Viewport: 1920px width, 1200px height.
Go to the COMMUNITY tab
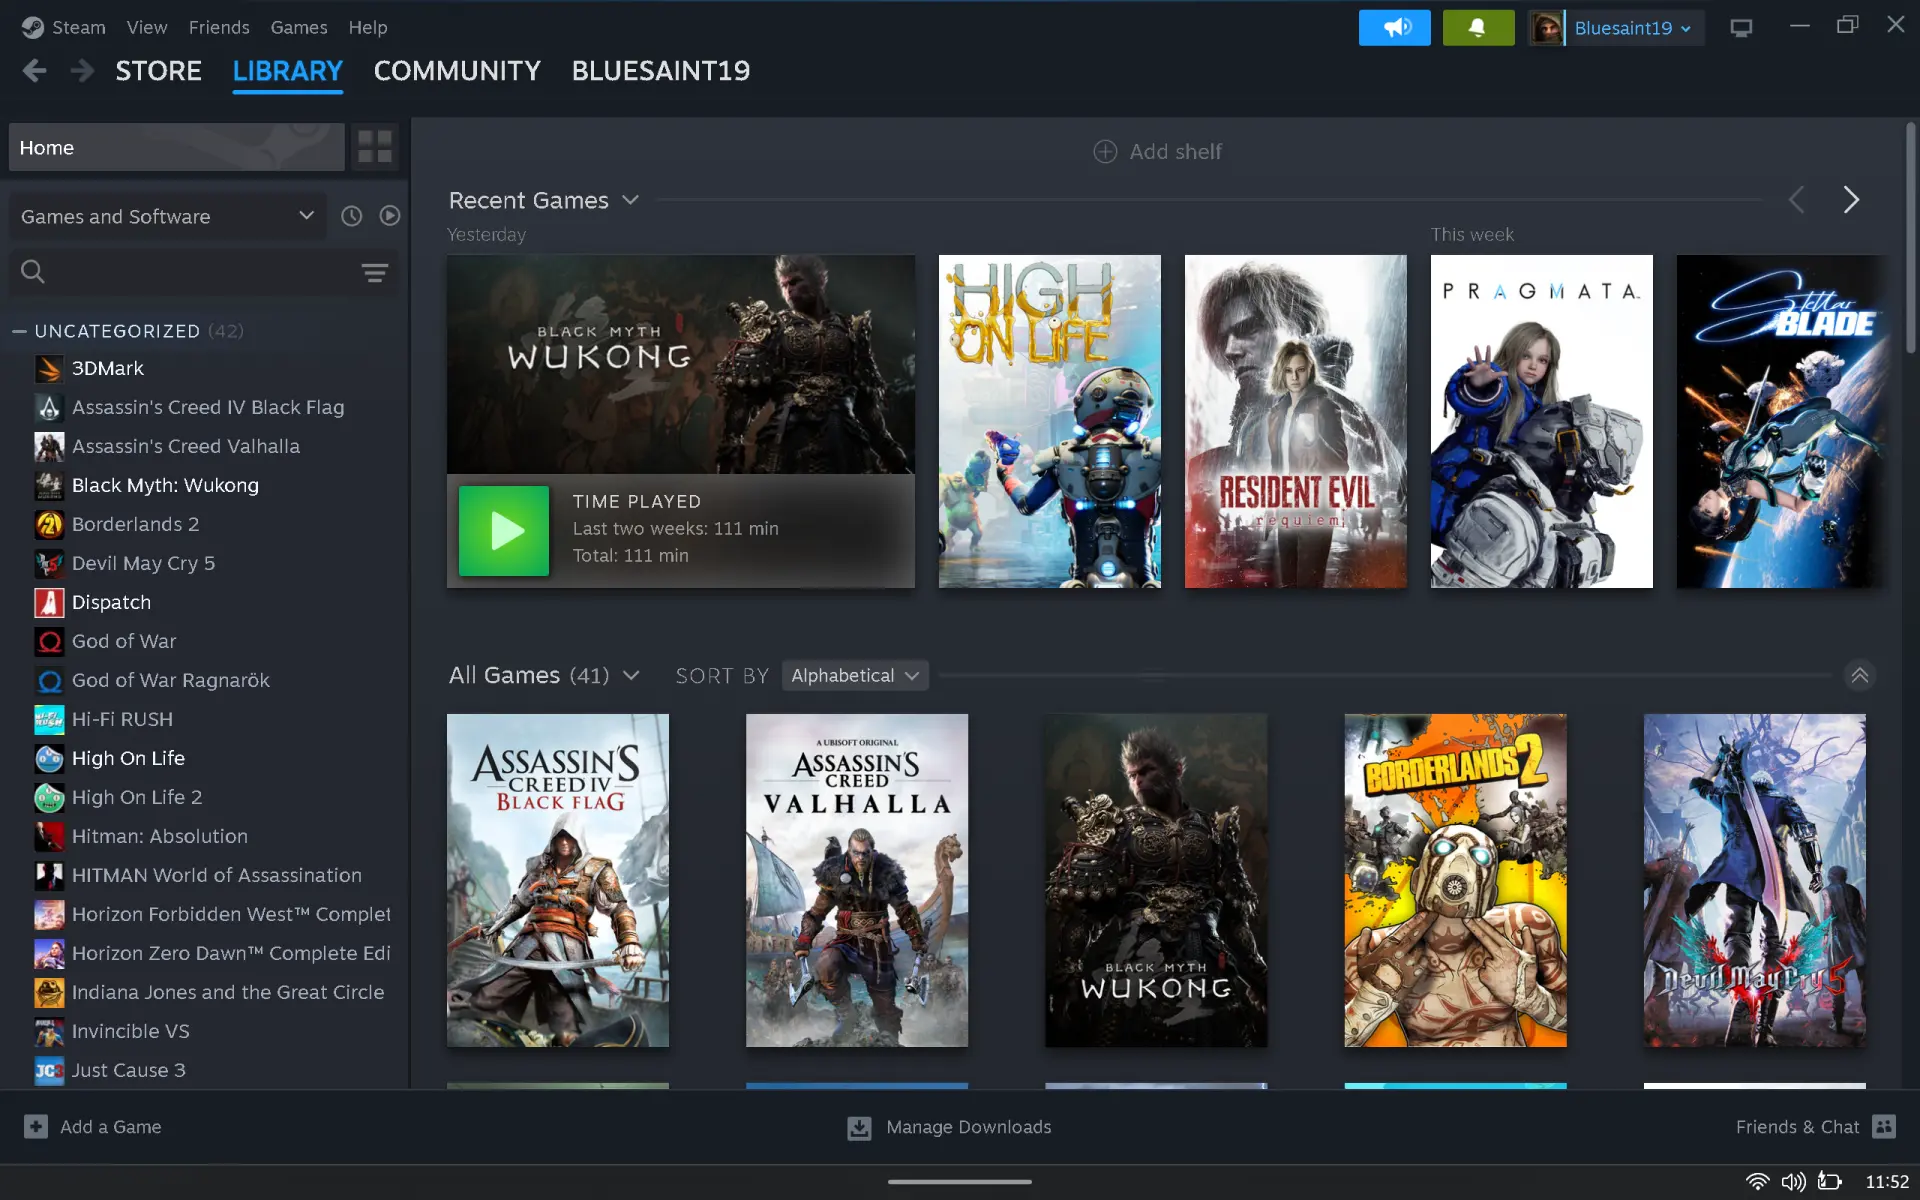457,71
